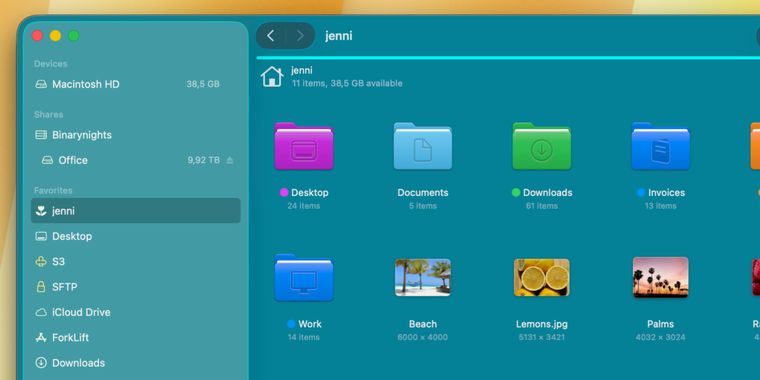Click the '14 items' count under Work

coord(304,337)
